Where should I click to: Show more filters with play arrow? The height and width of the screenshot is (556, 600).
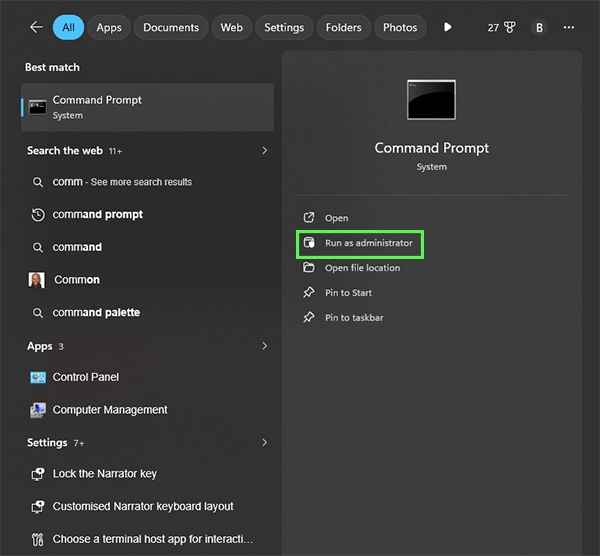tap(448, 27)
